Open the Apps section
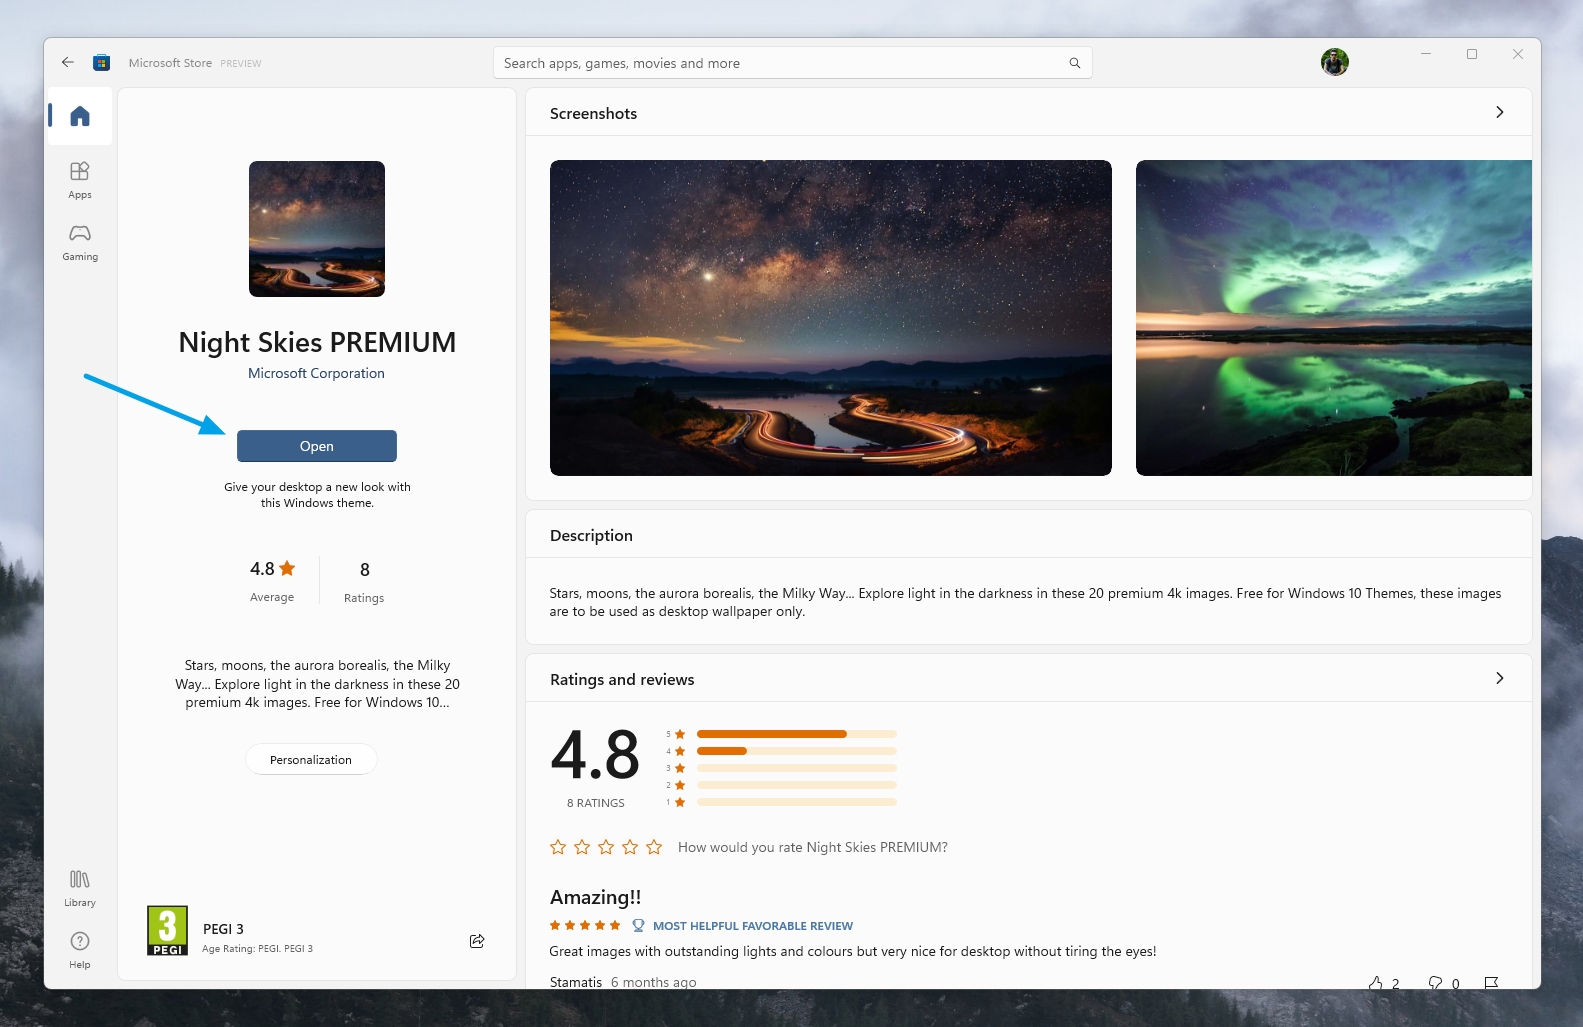This screenshot has width=1583, height=1027. point(80,180)
